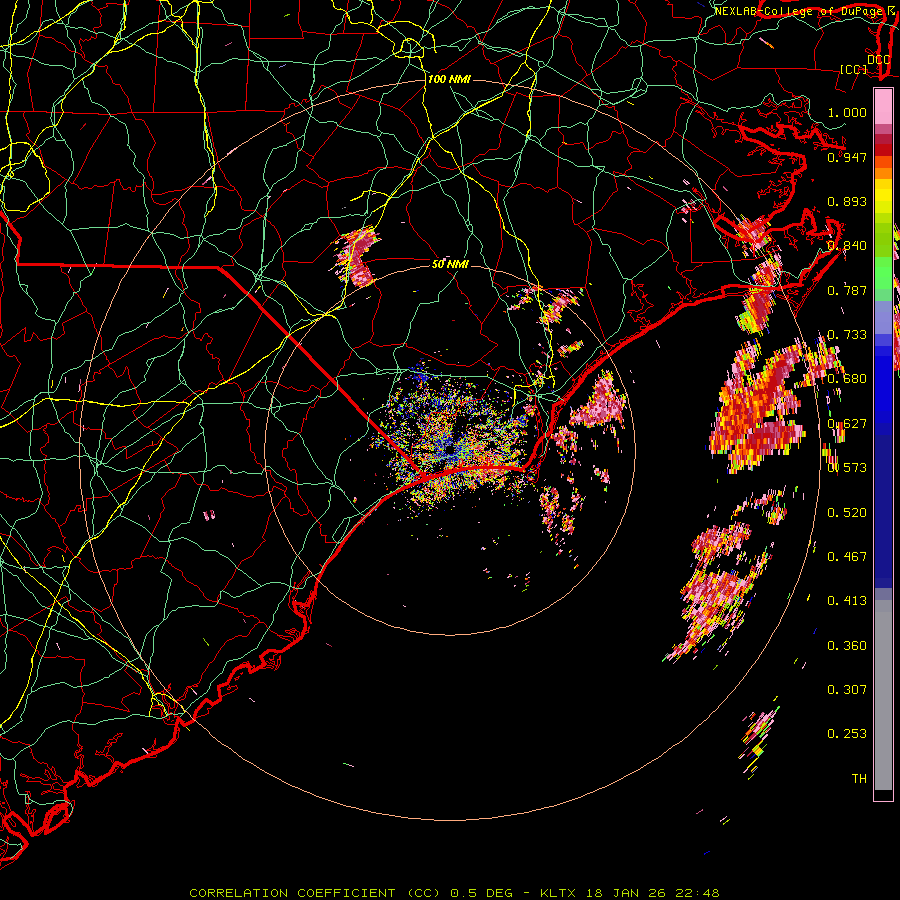Viewport: 900px width, 900px height.
Task: Click the 0.787 color scale value
Action: tap(847, 290)
